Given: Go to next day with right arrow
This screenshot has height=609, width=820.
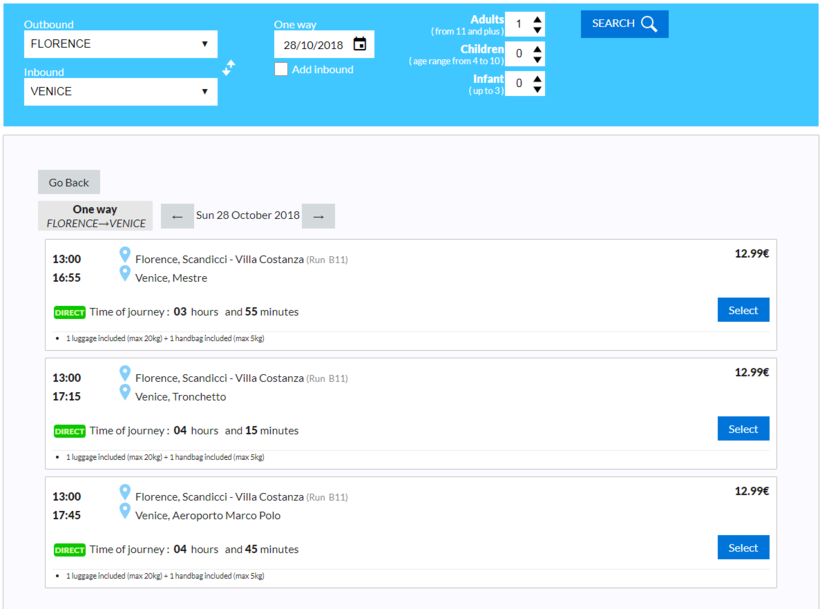Looking at the screenshot, I should point(318,216).
